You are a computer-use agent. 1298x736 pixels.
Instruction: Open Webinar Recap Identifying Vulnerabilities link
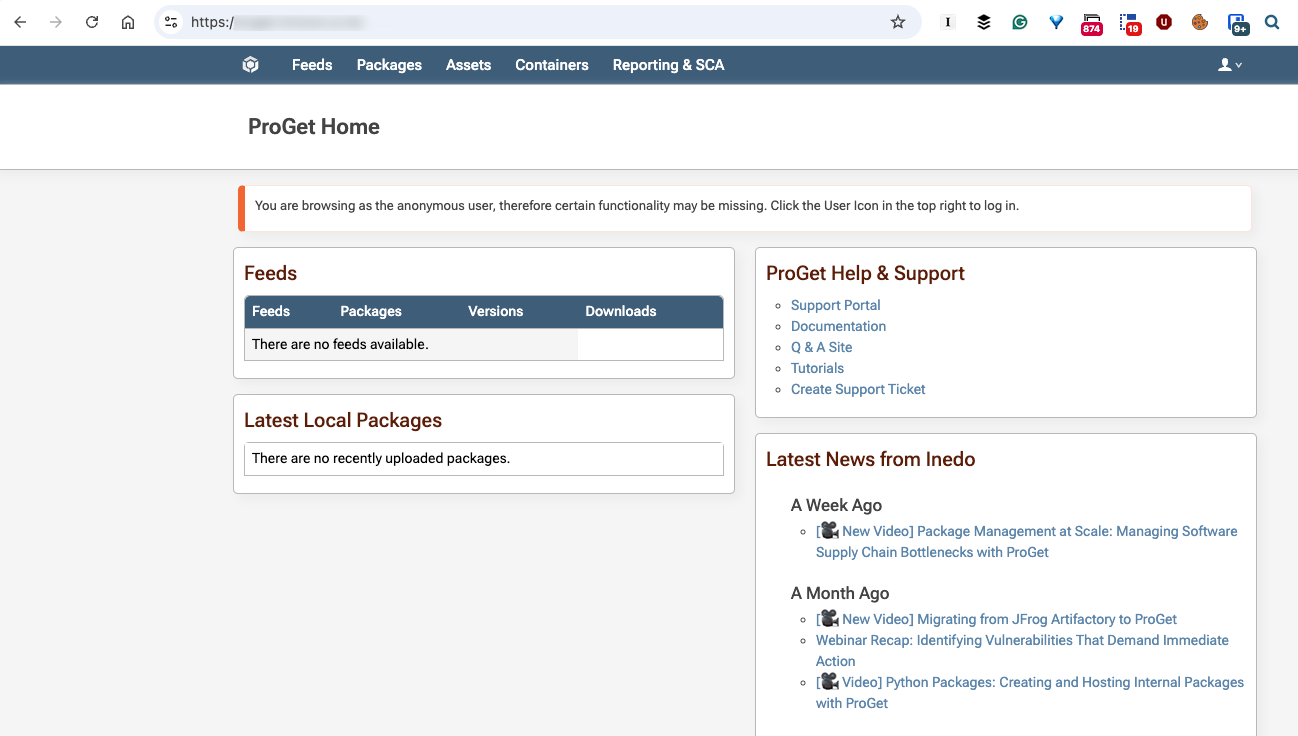[x=1022, y=650]
